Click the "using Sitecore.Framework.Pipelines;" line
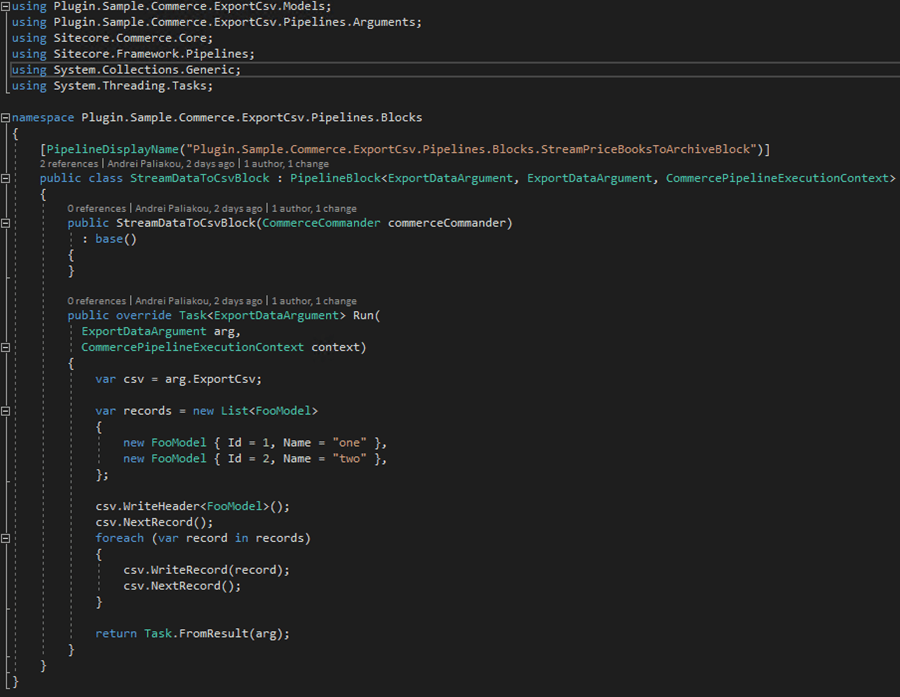 [x=133, y=54]
